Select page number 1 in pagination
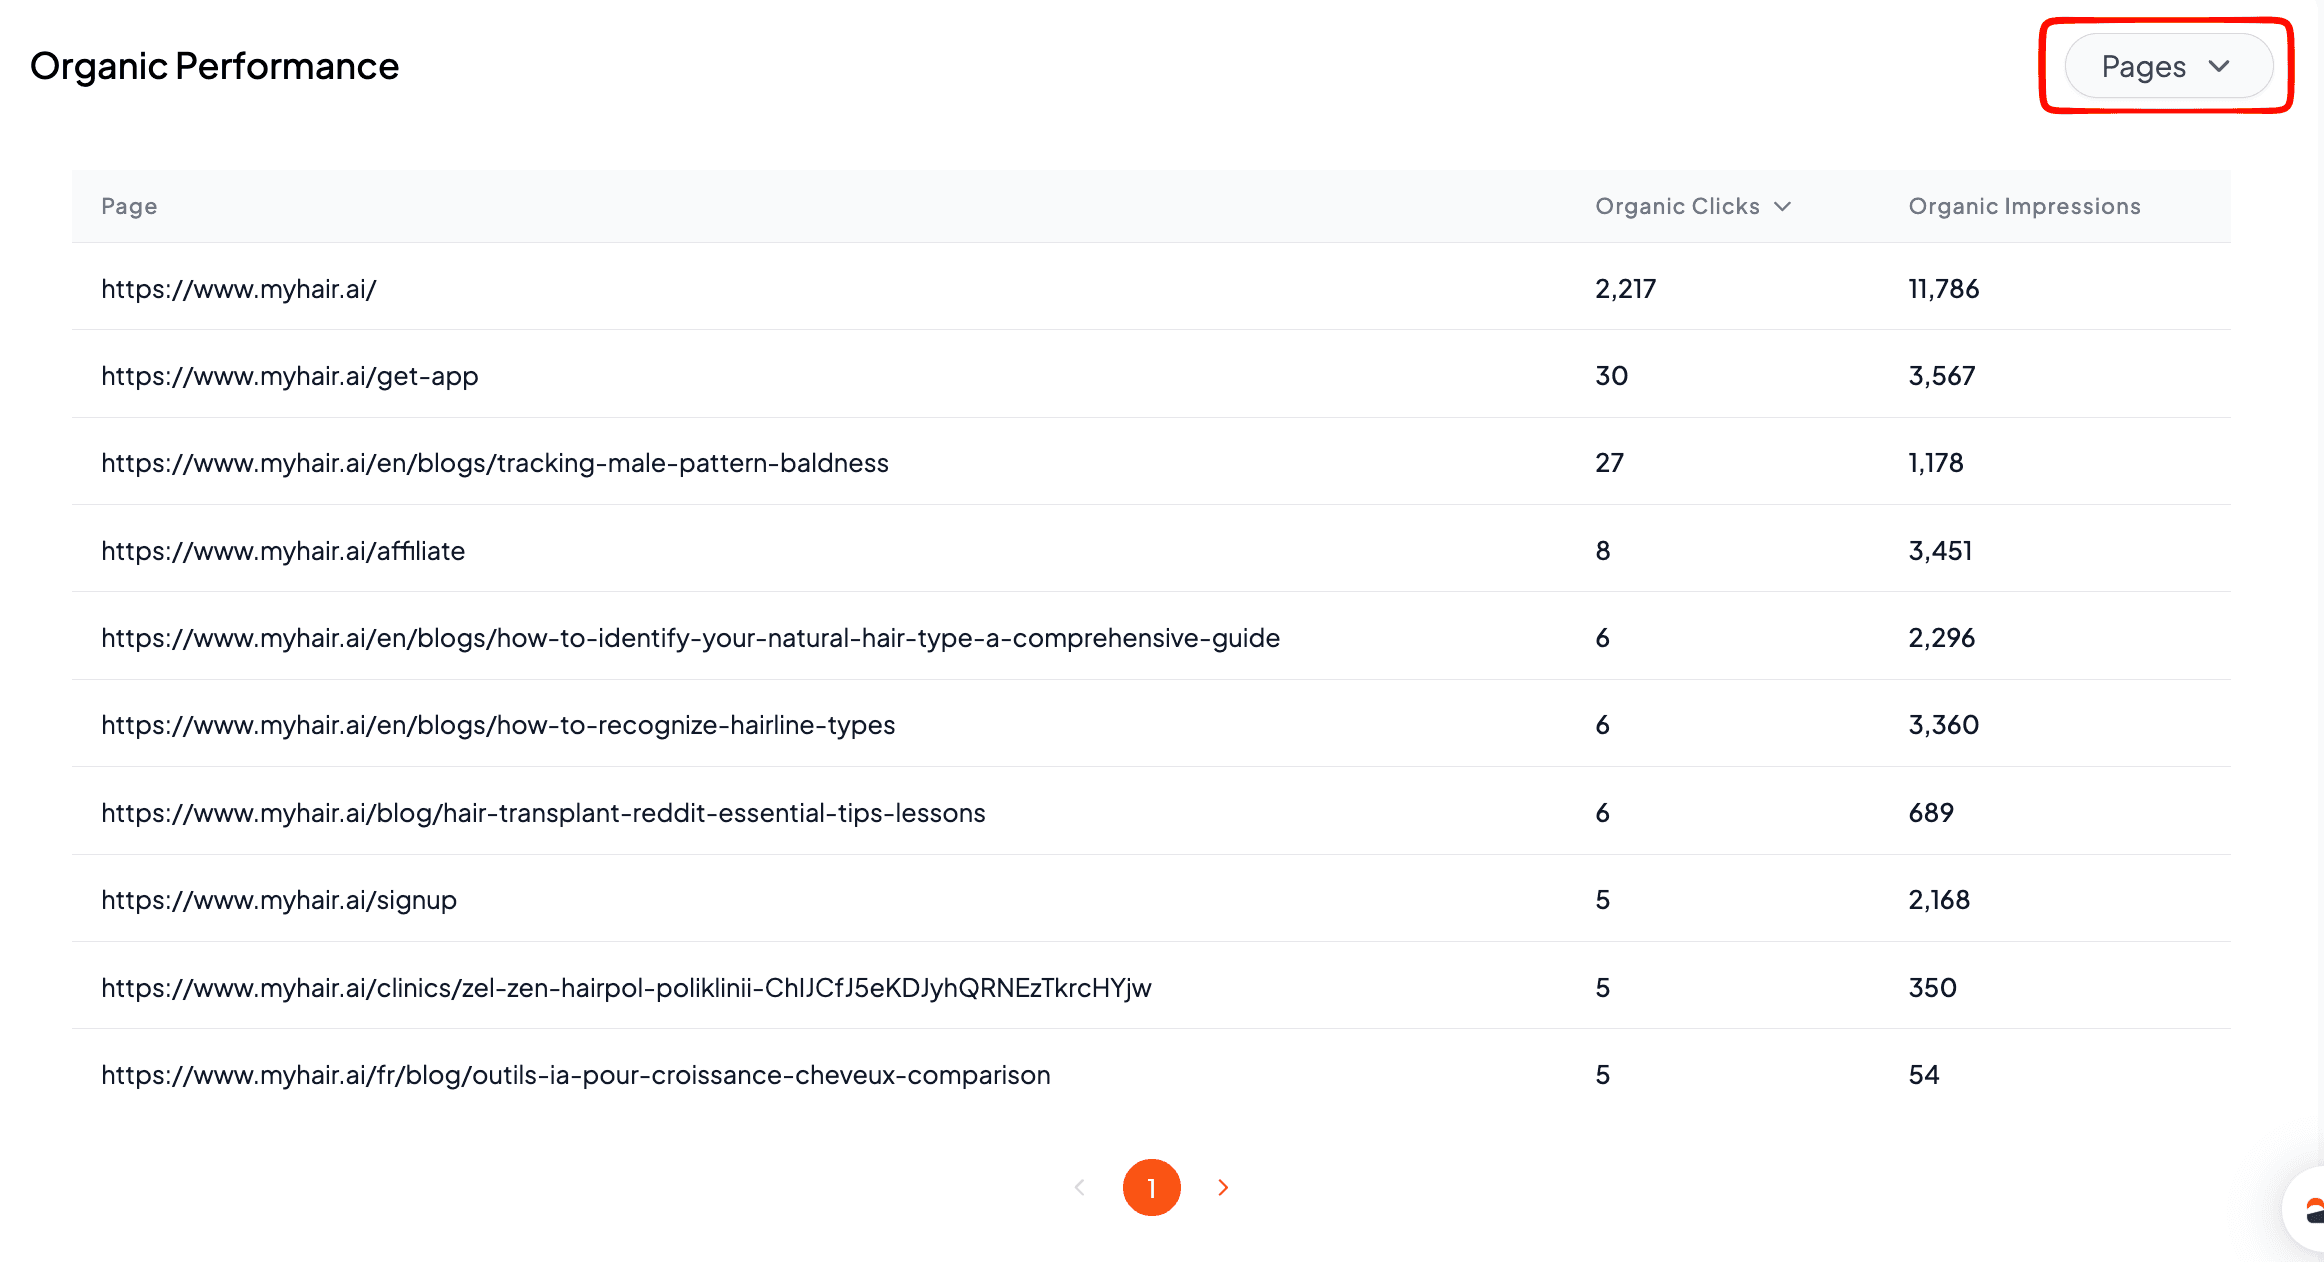The image size is (2324, 1262). pyautogui.click(x=1151, y=1187)
